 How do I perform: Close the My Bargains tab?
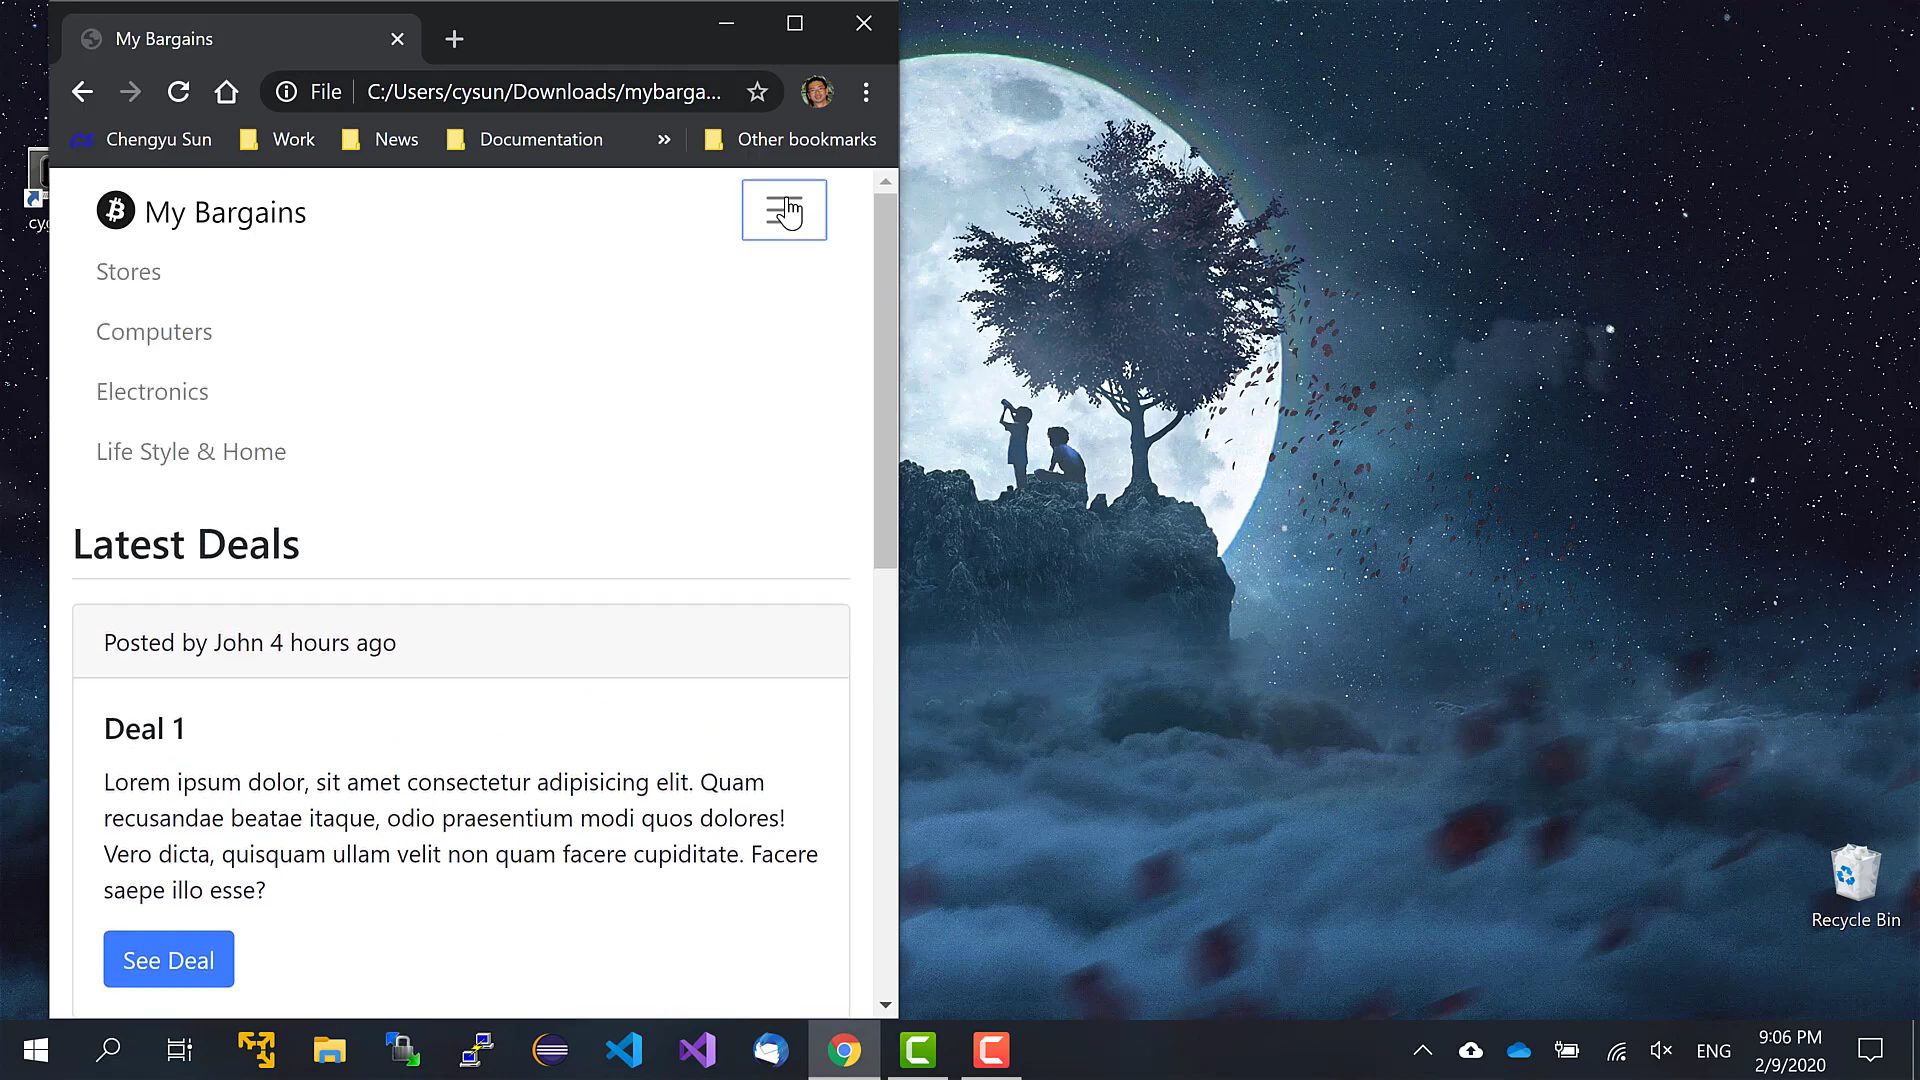tap(397, 39)
